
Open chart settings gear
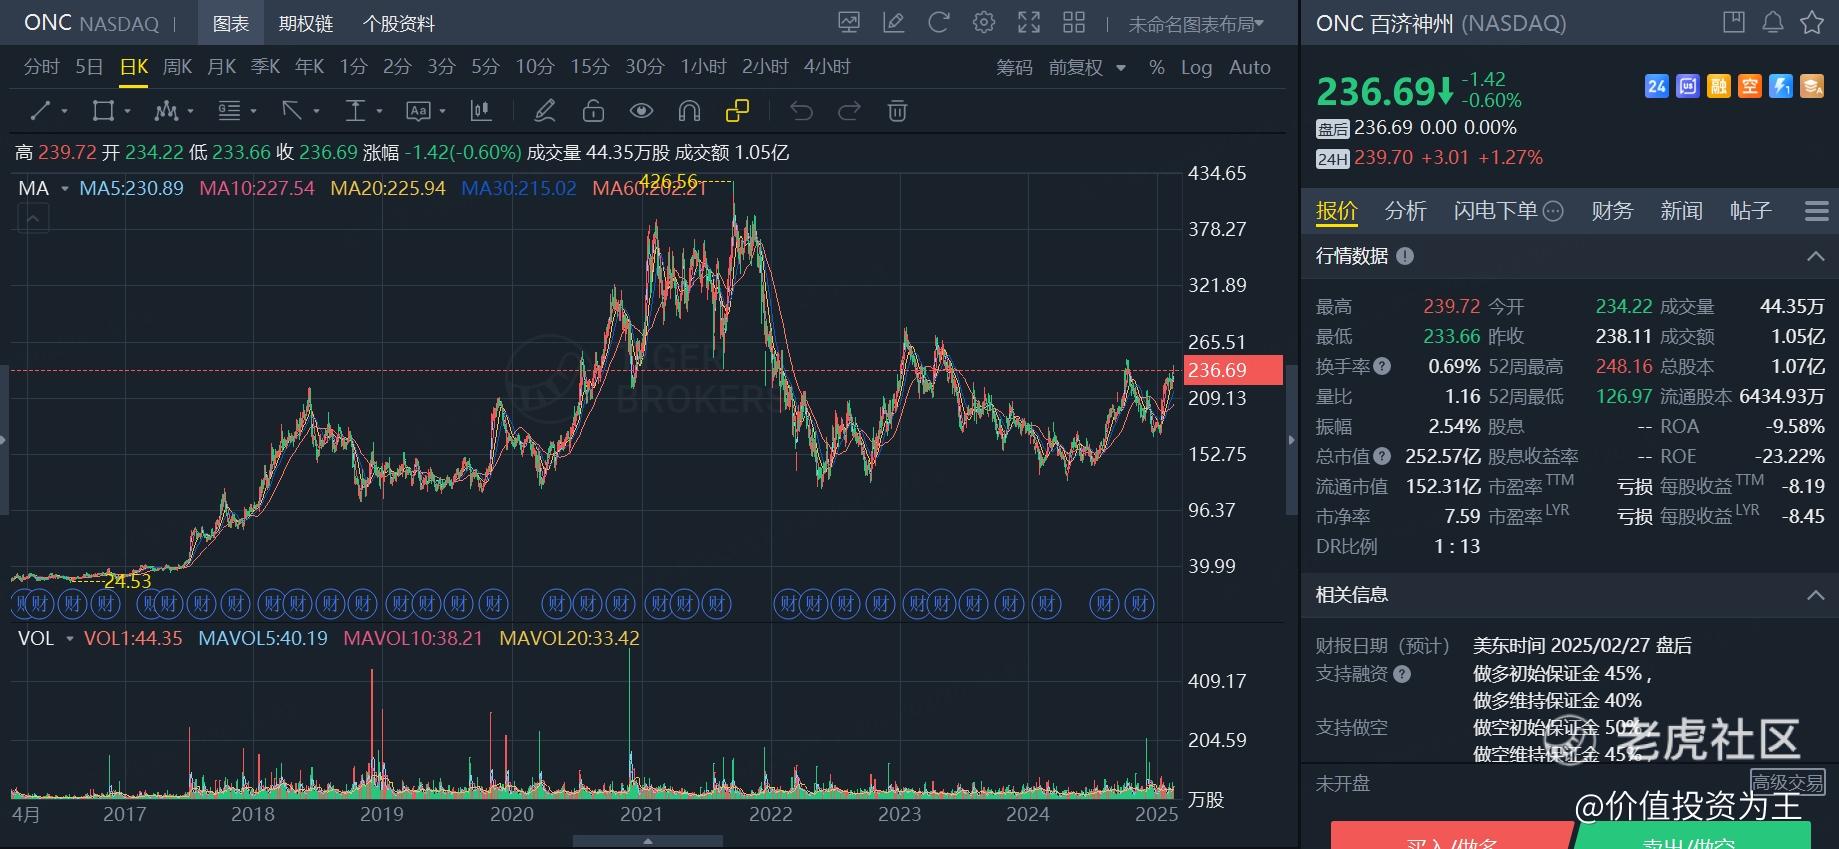(984, 22)
